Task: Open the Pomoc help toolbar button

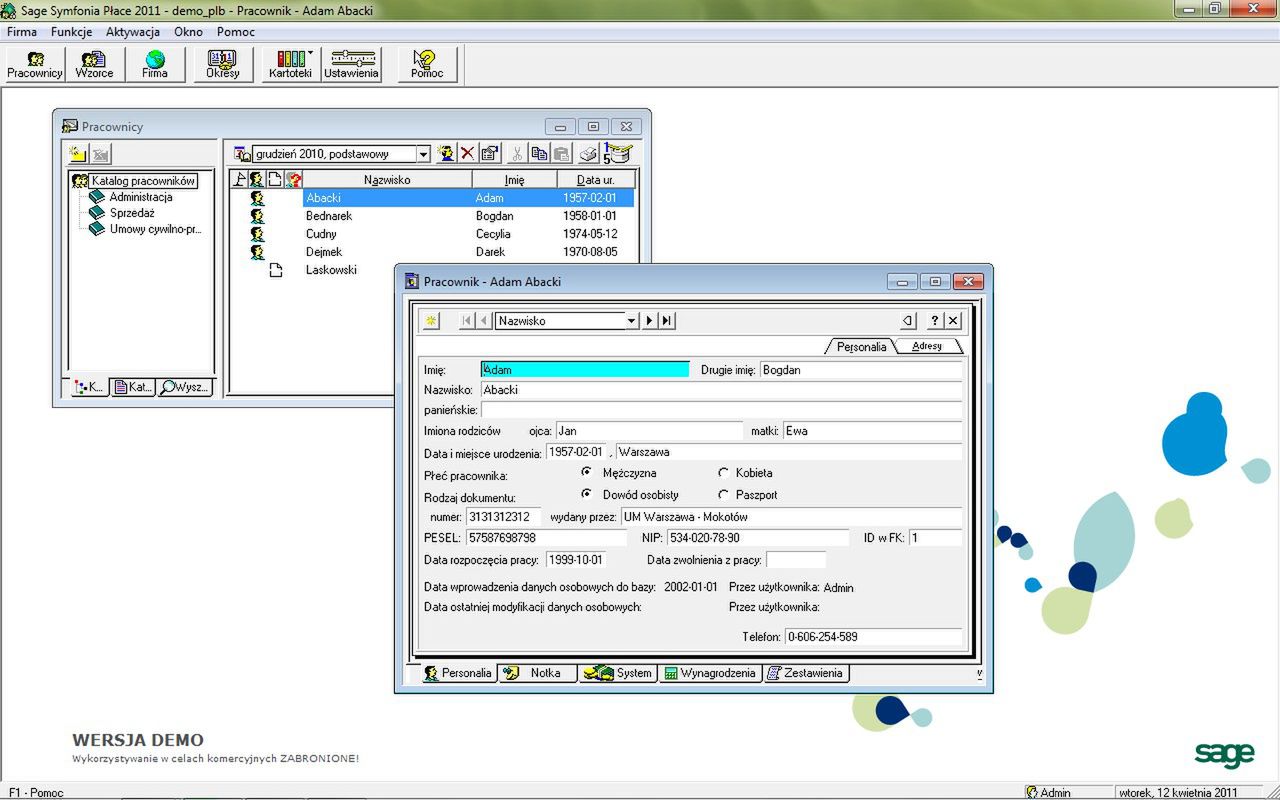Action: (x=427, y=65)
